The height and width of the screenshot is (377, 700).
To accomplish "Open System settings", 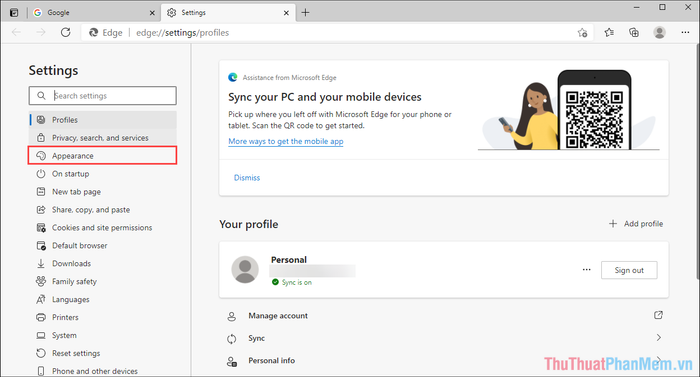I will (103, 335).
